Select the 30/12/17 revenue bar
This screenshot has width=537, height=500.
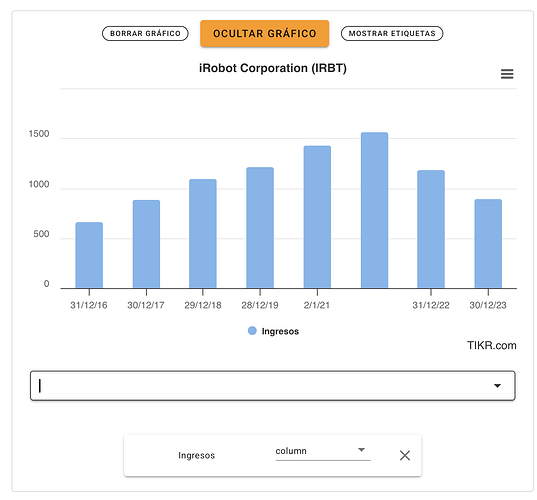146,244
